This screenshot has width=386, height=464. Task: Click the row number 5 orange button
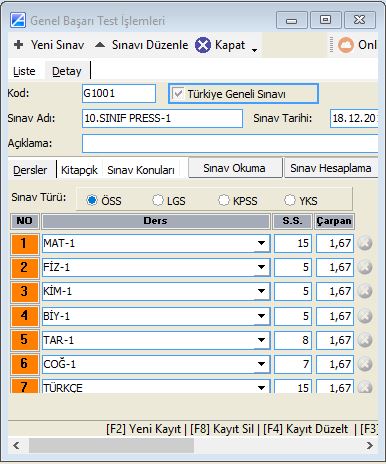pyautogui.click(x=24, y=339)
